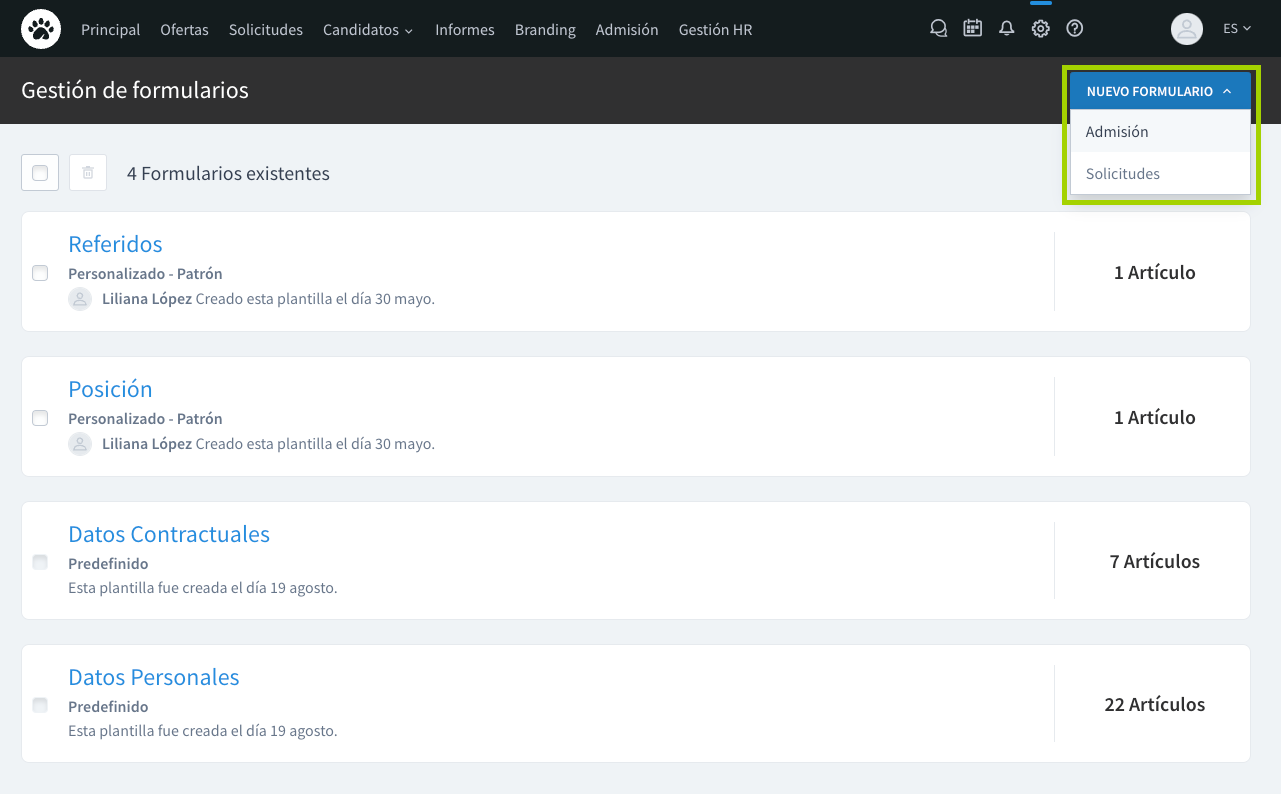Toggle the select all forms checkbox
This screenshot has height=794, width=1281.
pos(40,173)
